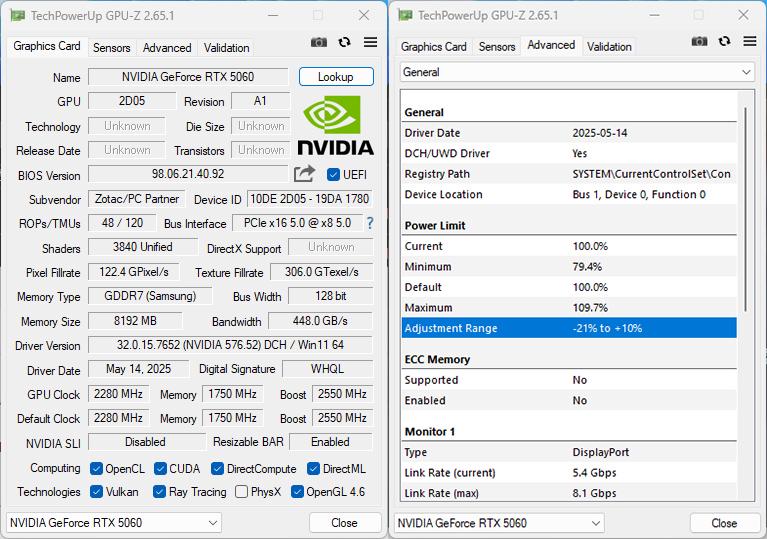This screenshot has height=539, width=767.
Task: Switch to Graphics Card tab in right window
Action: tap(433, 47)
